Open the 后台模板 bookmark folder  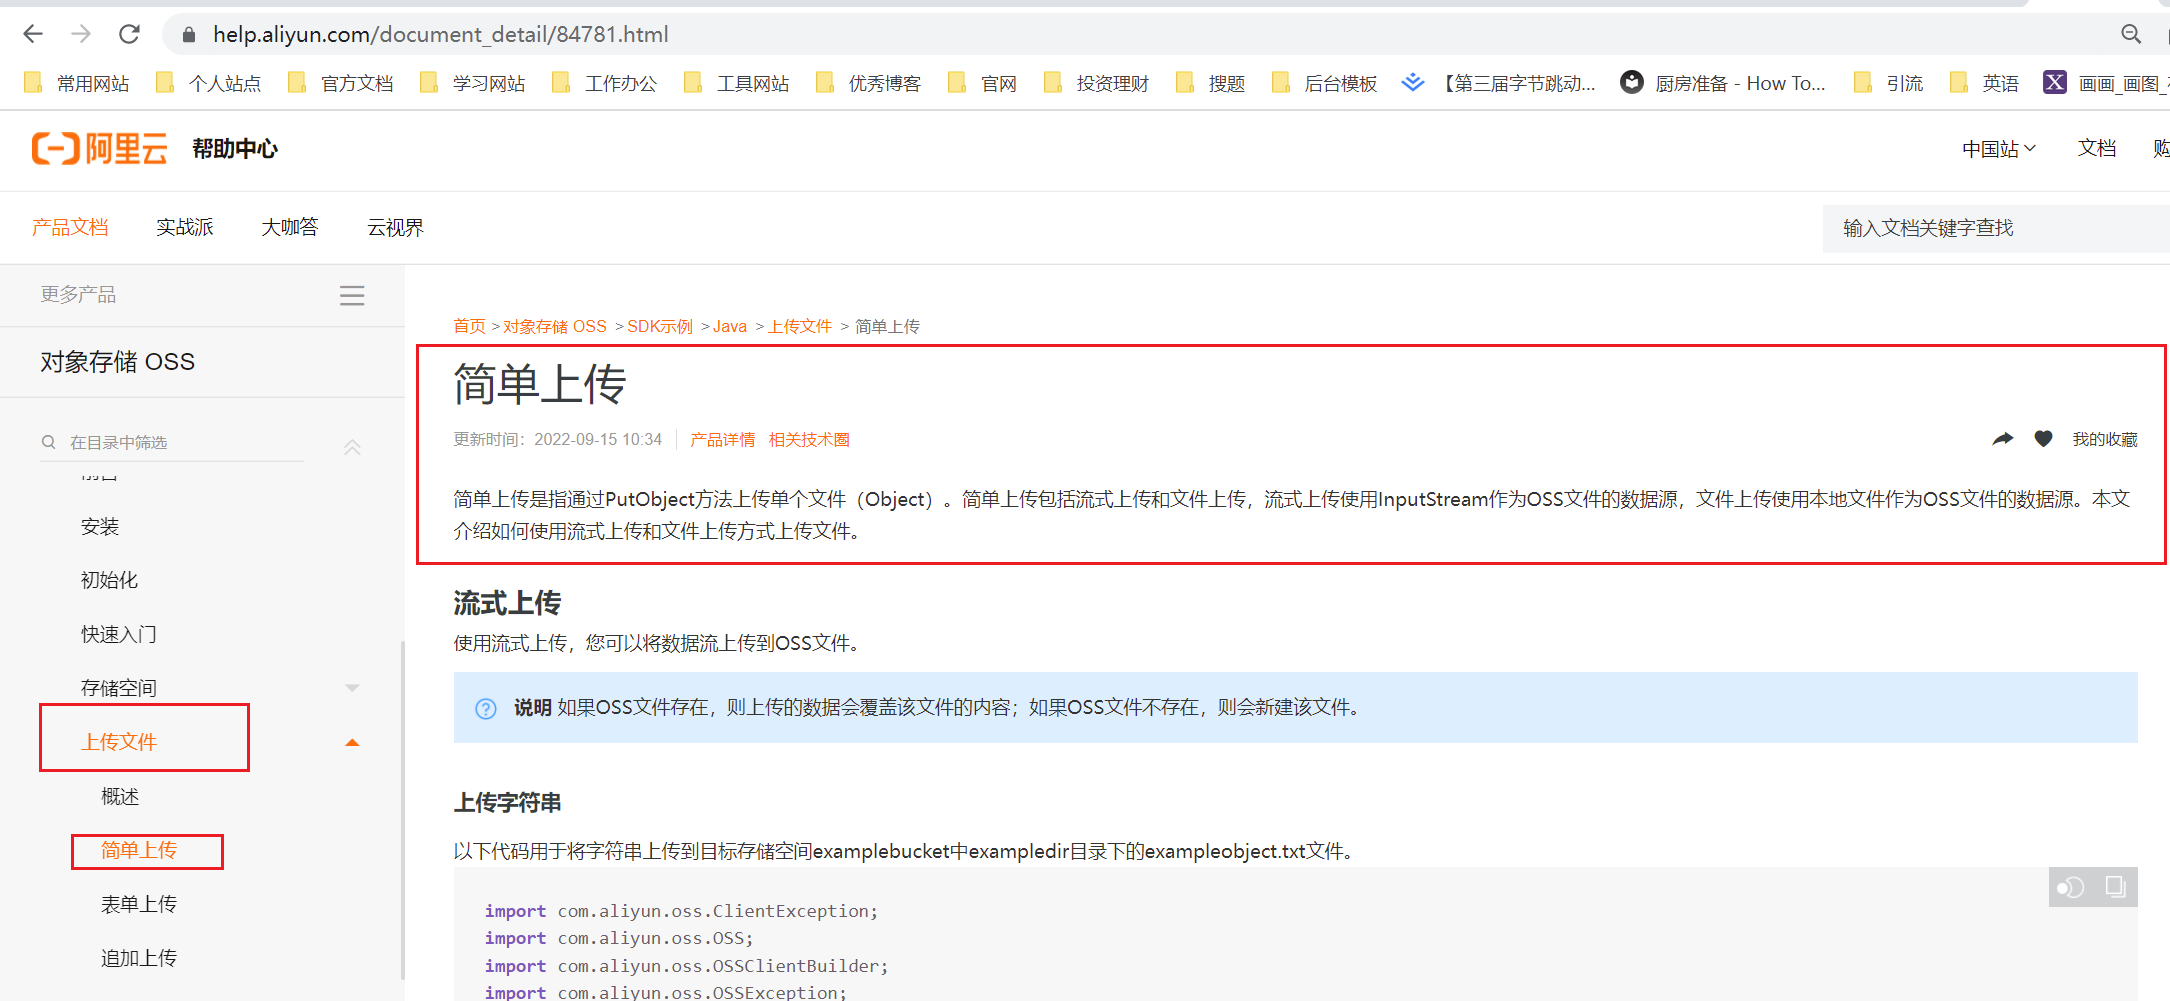1325,83
